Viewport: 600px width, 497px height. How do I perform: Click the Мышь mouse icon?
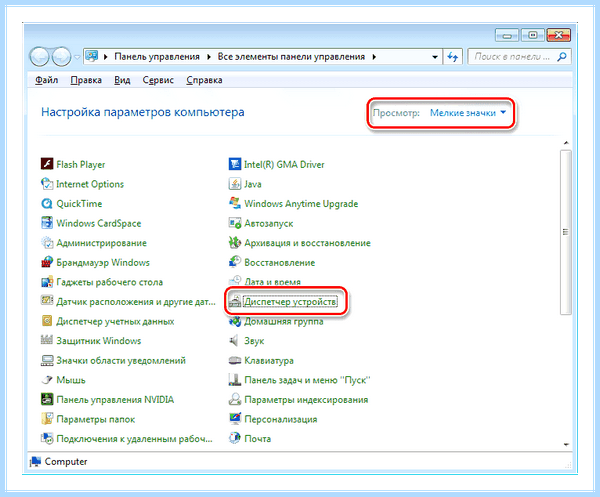pyautogui.click(x=47, y=380)
